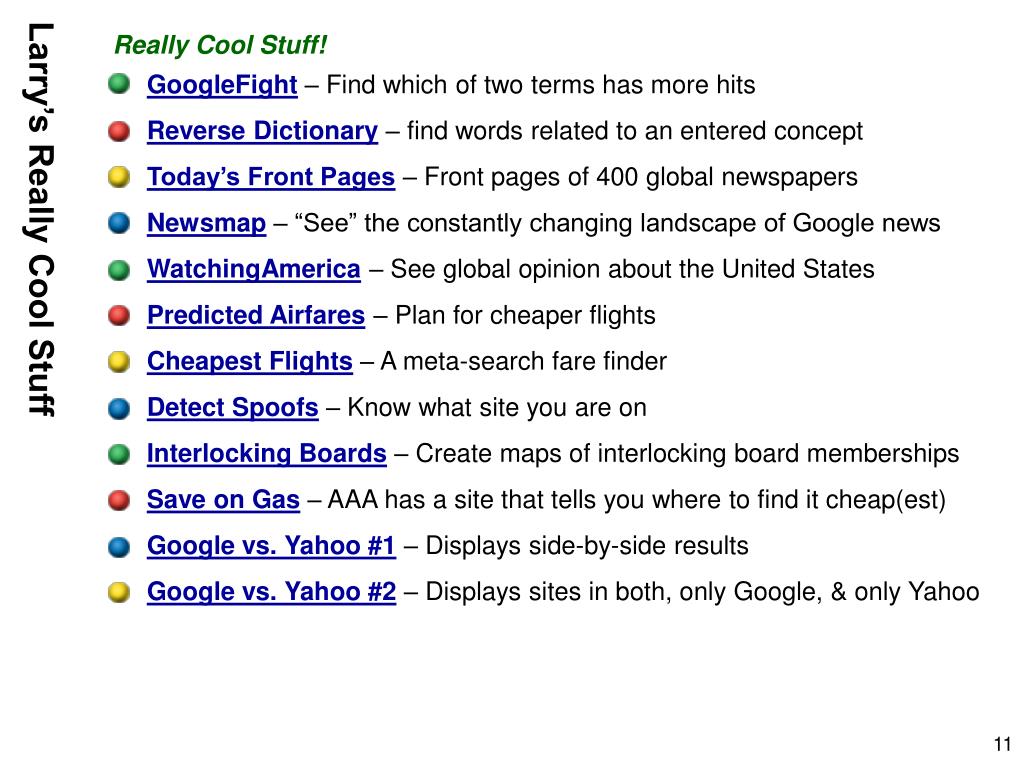Image resolution: width=1024 pixels, height=768 pixels.
Task: Open Google vs. Yahoo #1 link
Action: pos(271,546)
